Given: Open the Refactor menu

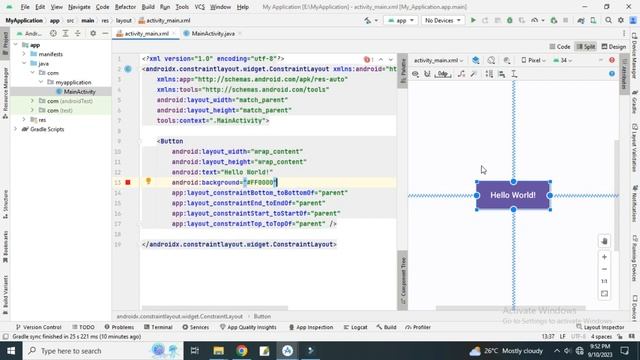Looking at the screenshot, I should pyautogui.click(x=125, y=7).
